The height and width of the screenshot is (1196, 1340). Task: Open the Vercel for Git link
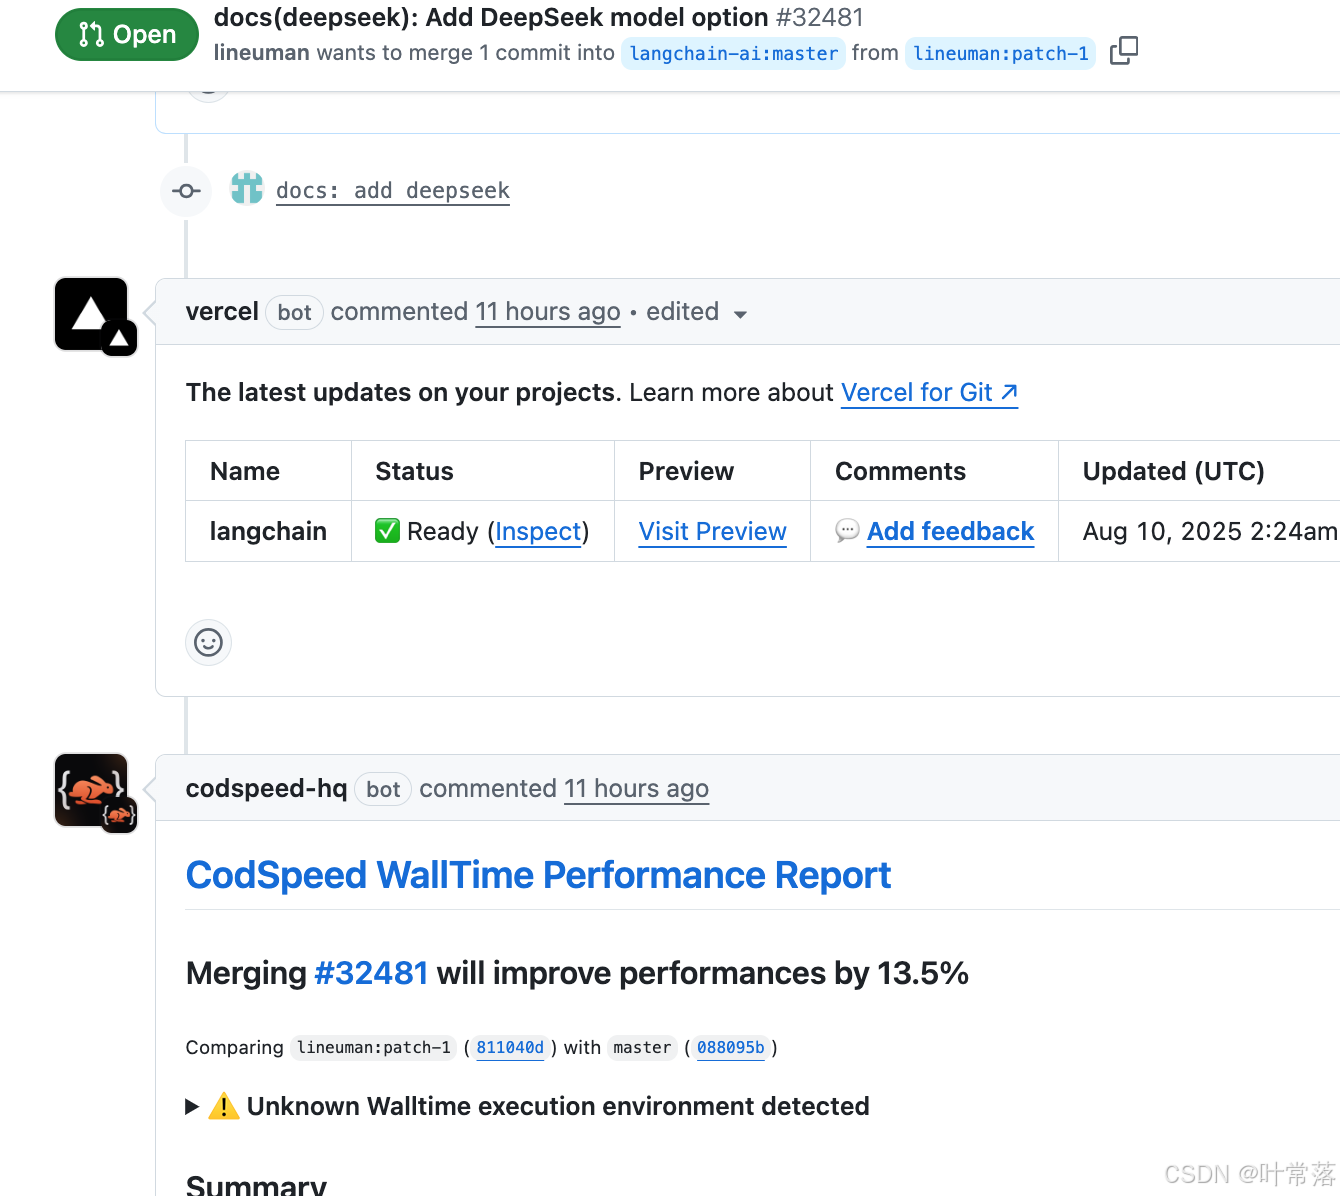pos(929,393)
